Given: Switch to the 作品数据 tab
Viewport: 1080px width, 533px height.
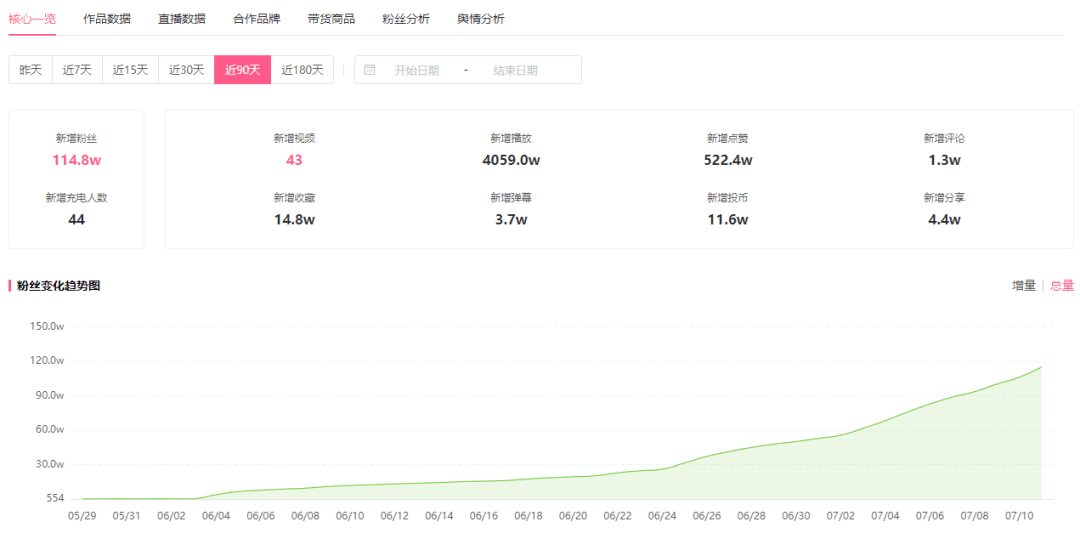Looking at the screenshot, I should pyautogui.click(x=107, y=19).
